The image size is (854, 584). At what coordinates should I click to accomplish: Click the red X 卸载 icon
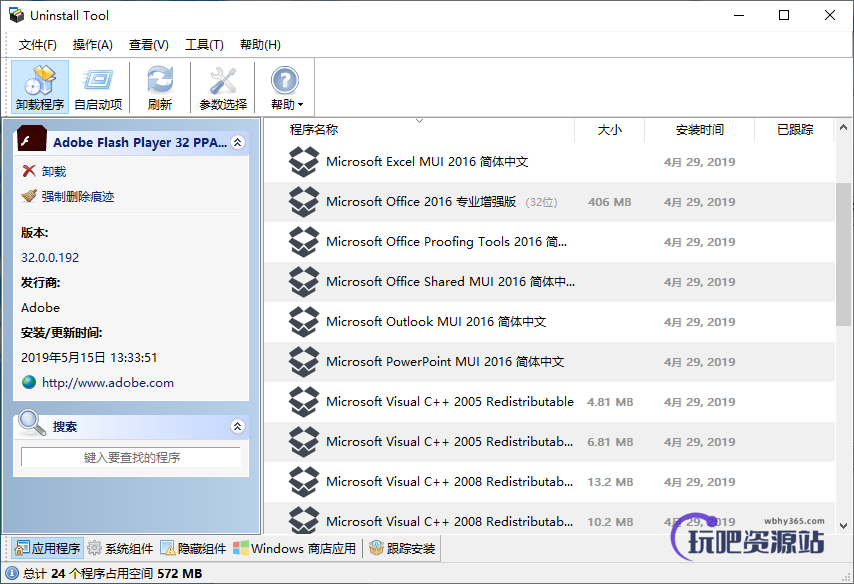coord(29,171)
